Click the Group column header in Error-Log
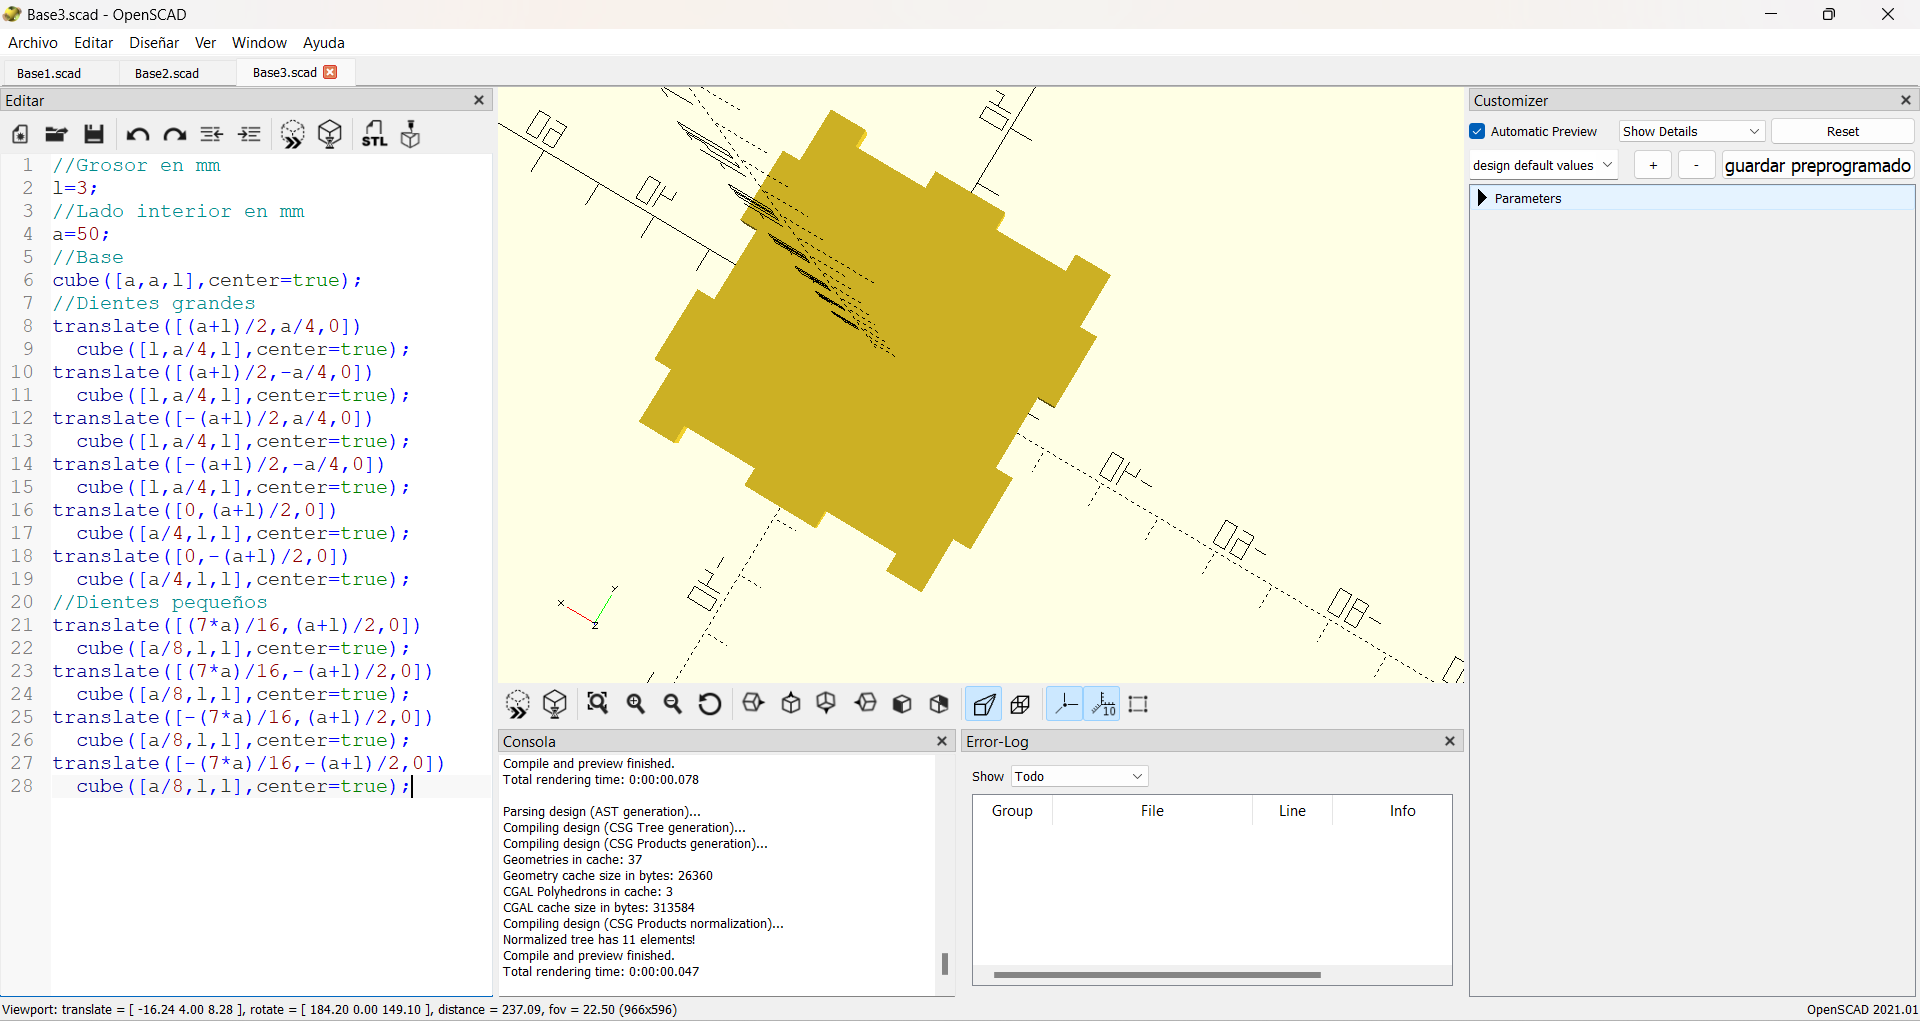The width and height of the screenshot is (1920, 1021). [x=1012, y=811]
